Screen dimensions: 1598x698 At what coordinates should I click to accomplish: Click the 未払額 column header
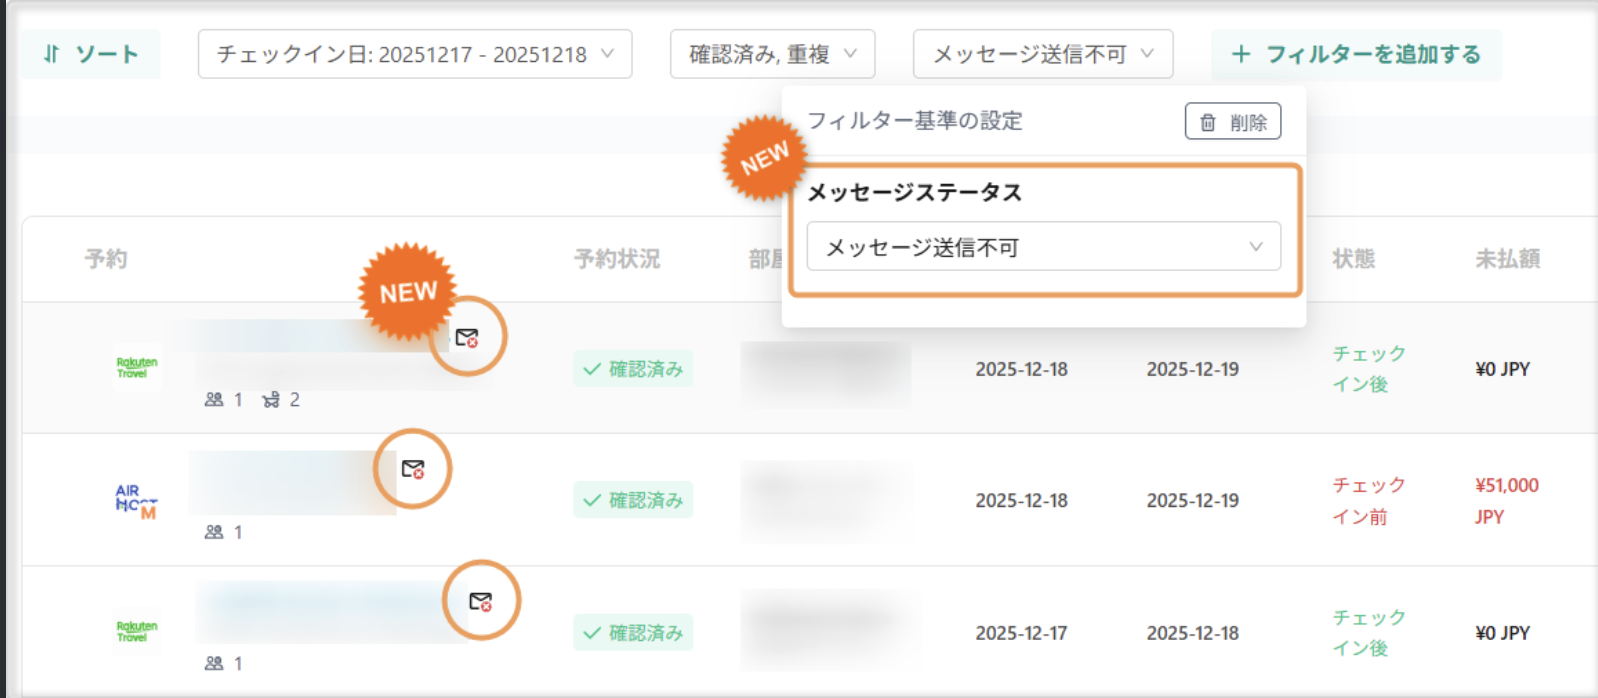click(x=1508, y=259)
